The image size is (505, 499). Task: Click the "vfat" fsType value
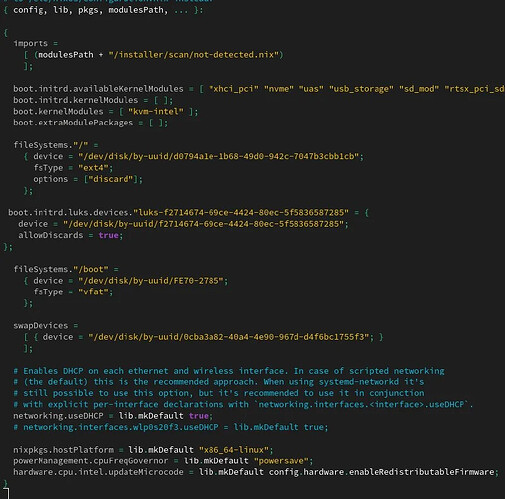(93, 292)
